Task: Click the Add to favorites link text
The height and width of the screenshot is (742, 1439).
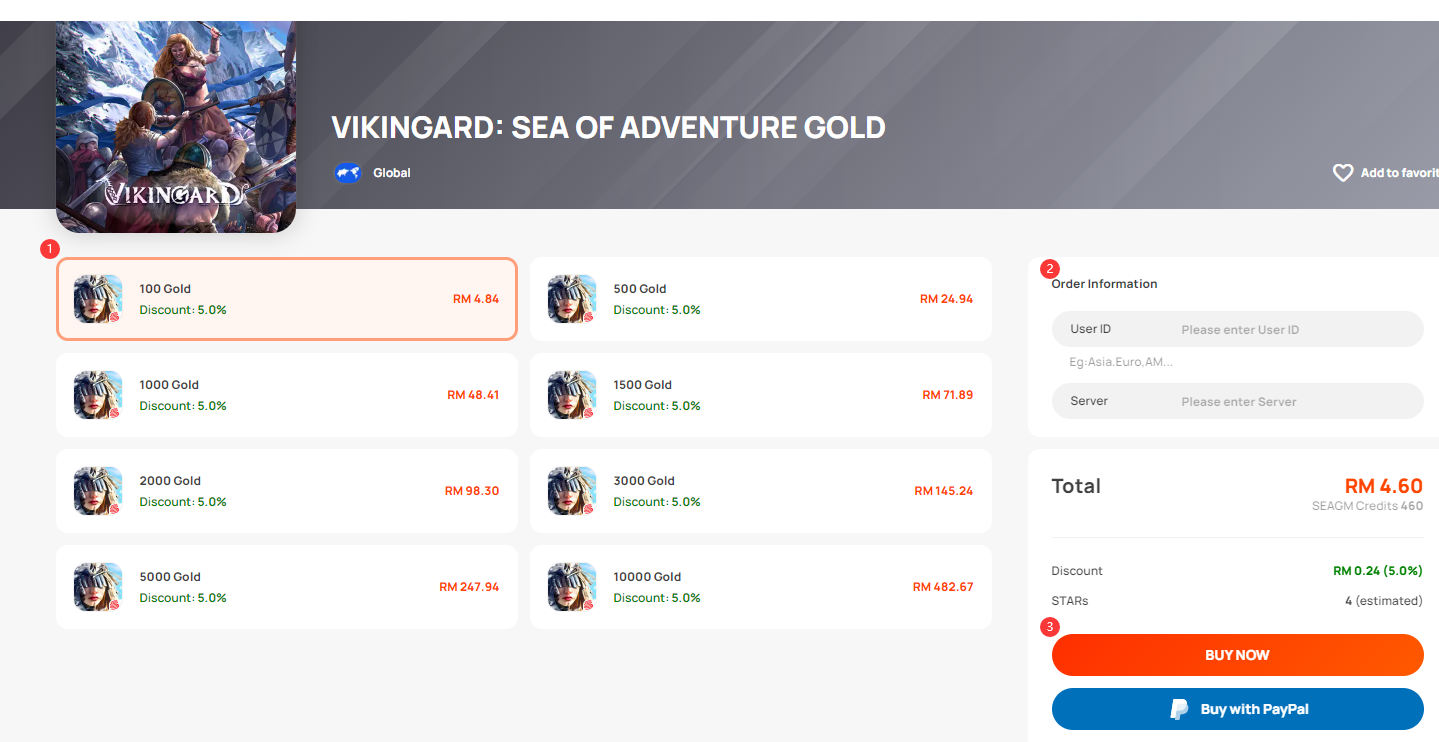Action: (x=1399, y=173)
